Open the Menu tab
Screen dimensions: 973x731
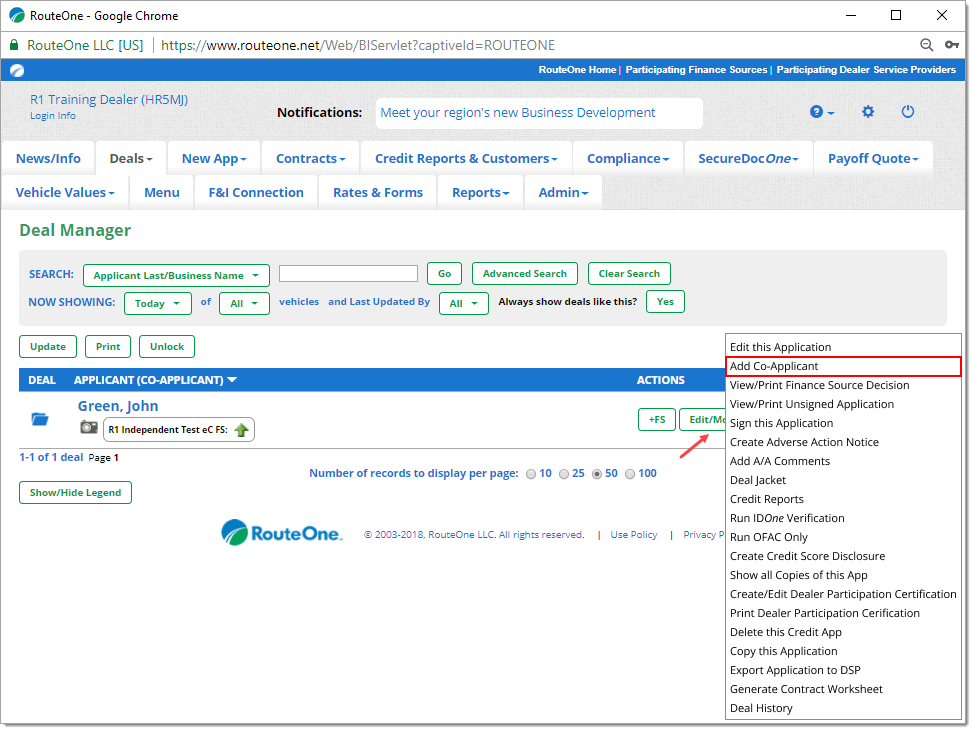161,192
